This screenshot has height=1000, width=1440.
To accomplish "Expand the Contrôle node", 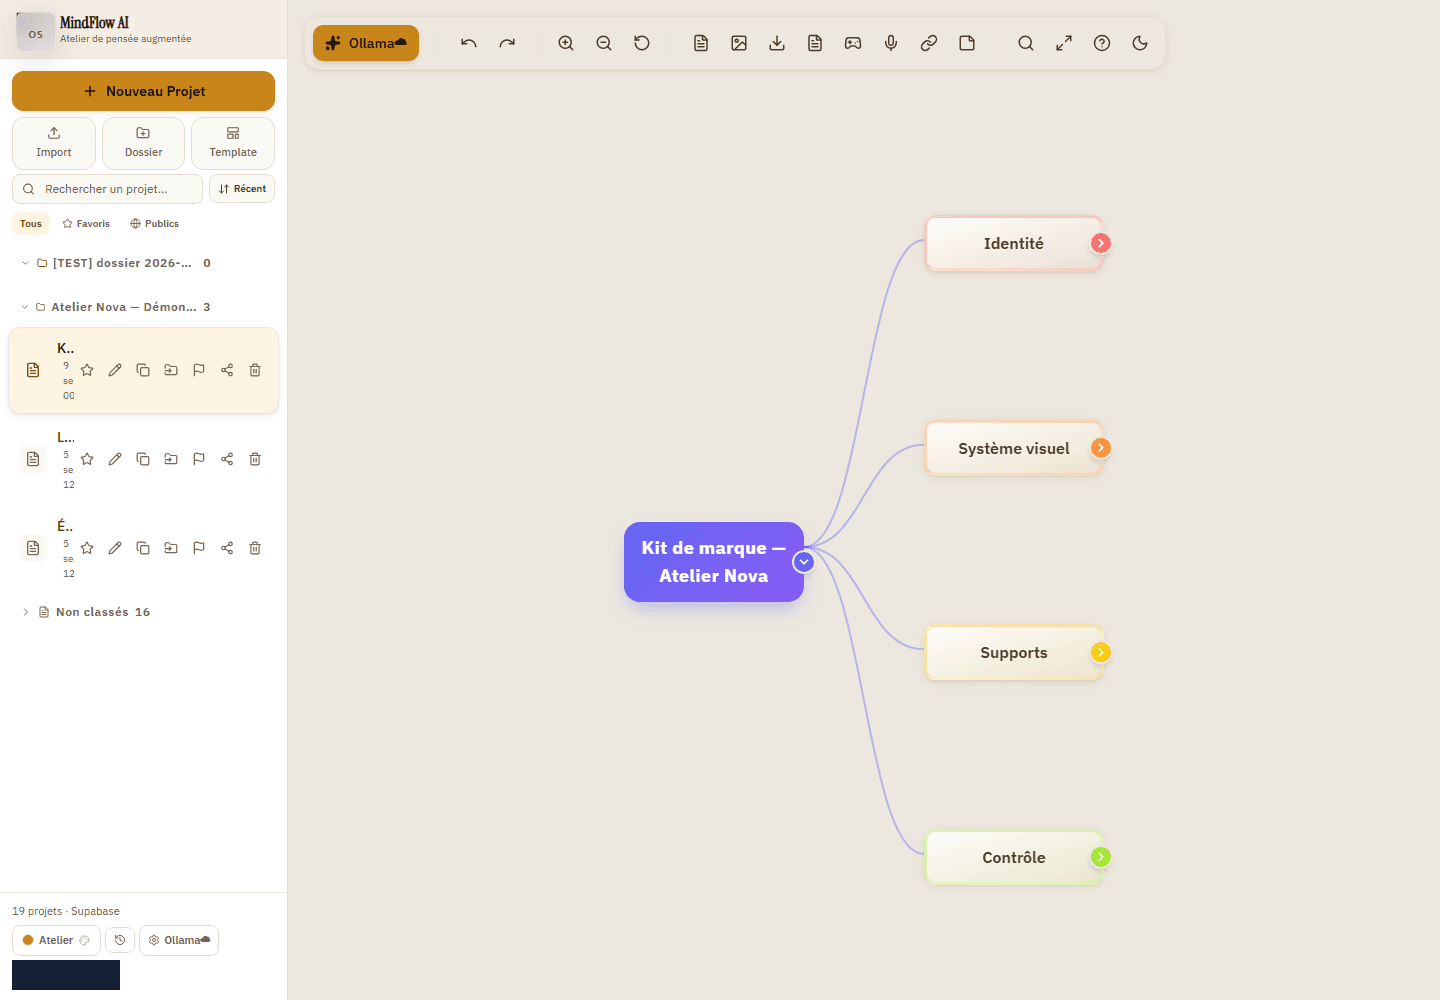I will (x=1101, y=857).
